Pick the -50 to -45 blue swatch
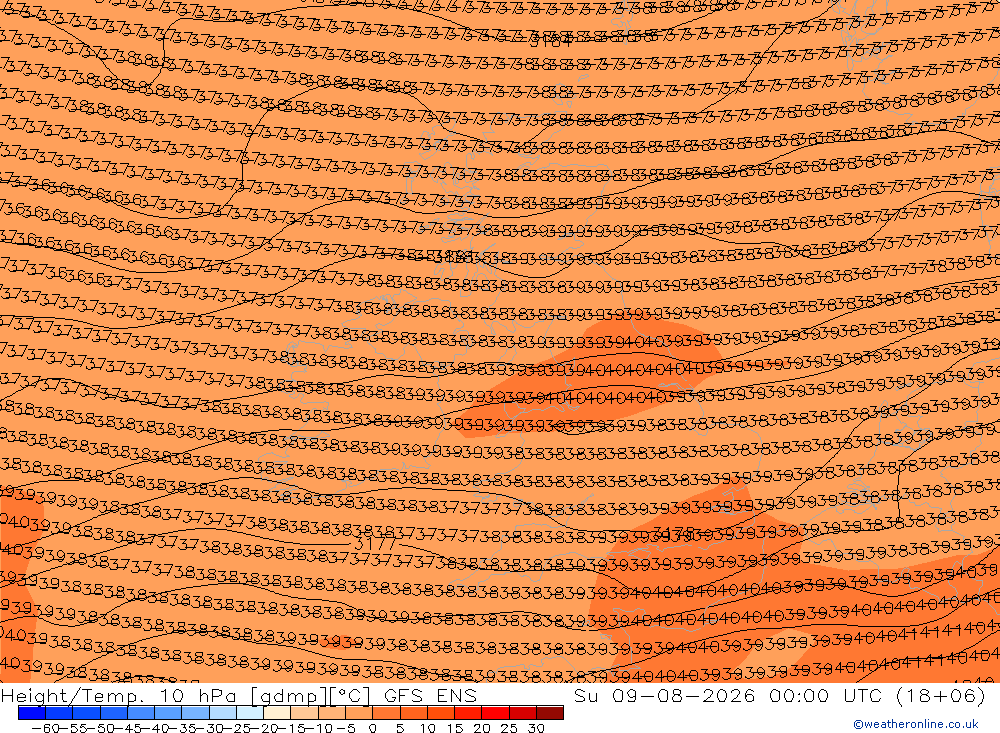The height and width of the screenshot is (733, 1000). click(113, 713)
